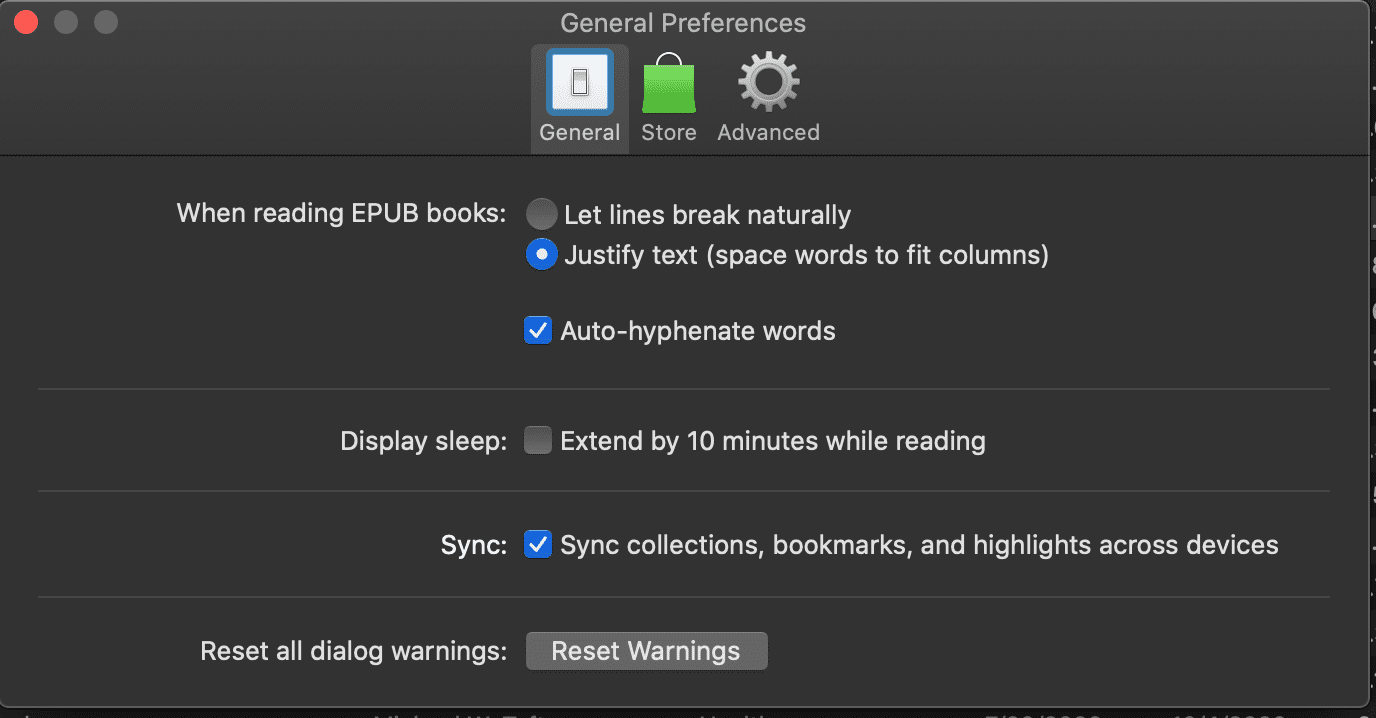Untick the Auto-hyphenate words checkbox
1376x718 pixels.
point(538,331)
